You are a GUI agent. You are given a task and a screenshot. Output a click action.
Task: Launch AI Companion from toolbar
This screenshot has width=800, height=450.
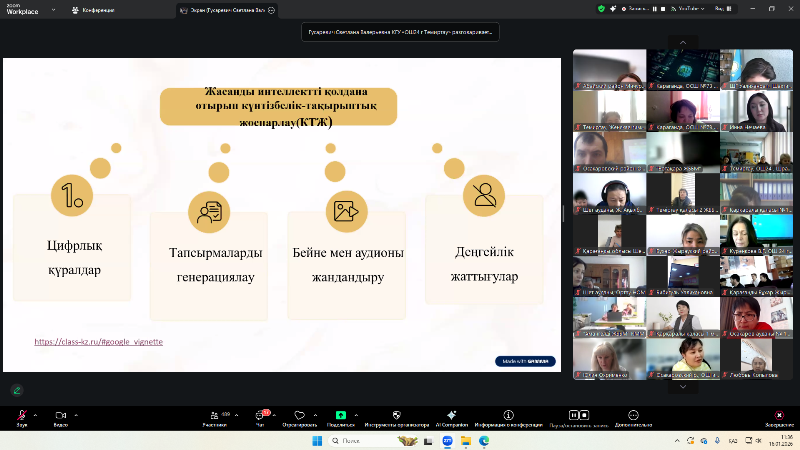coord(451,415)
